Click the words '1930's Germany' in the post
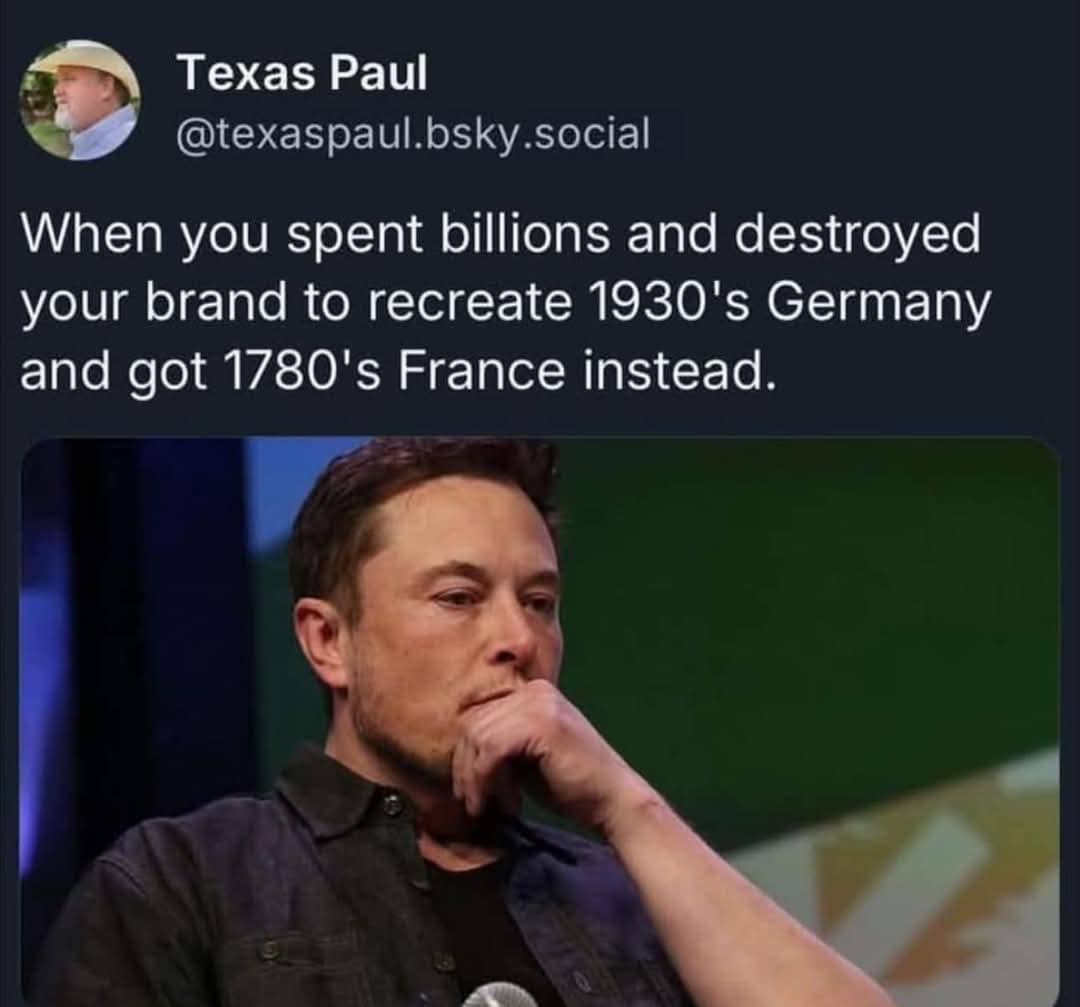This screenshot has height=1007, width=1080. [x=789, y=302]
